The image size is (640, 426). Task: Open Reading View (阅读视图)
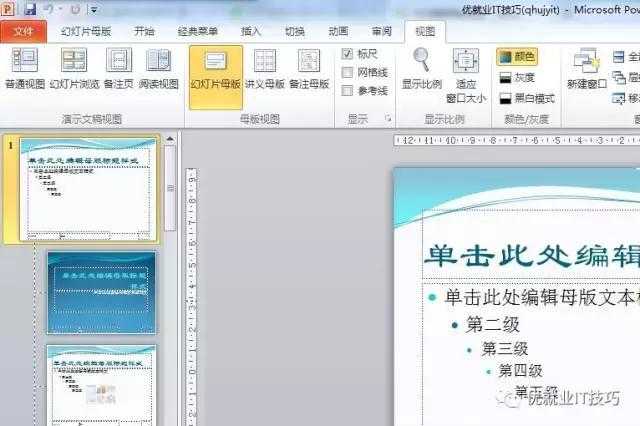click(159, 68)
